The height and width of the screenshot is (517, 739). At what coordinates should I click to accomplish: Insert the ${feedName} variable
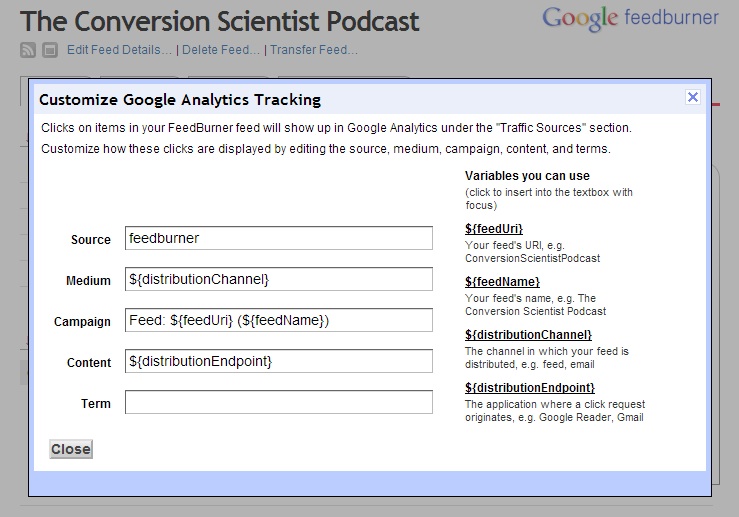(x=502, y=282)
